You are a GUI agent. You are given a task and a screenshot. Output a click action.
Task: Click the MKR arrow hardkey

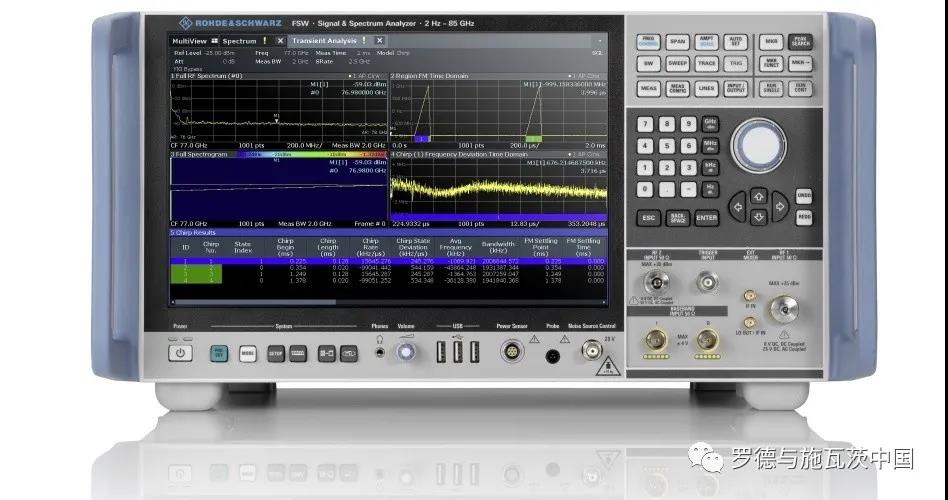pyautogui.click(x=800, y=63)
